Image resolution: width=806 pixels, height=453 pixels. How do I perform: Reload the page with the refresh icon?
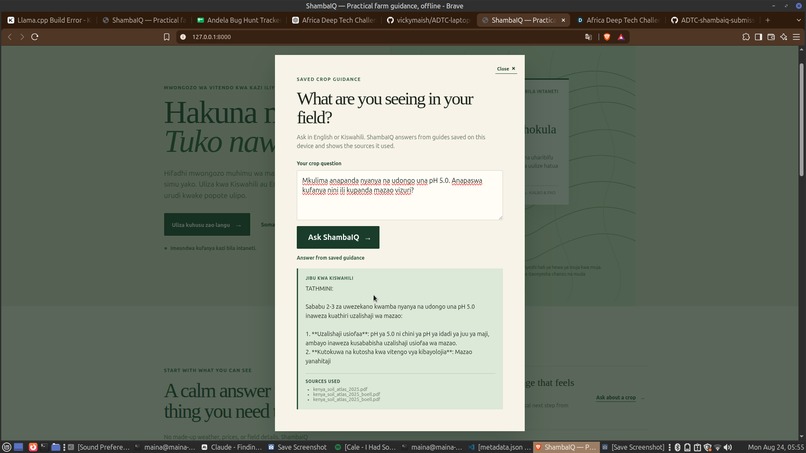point(34,37)
